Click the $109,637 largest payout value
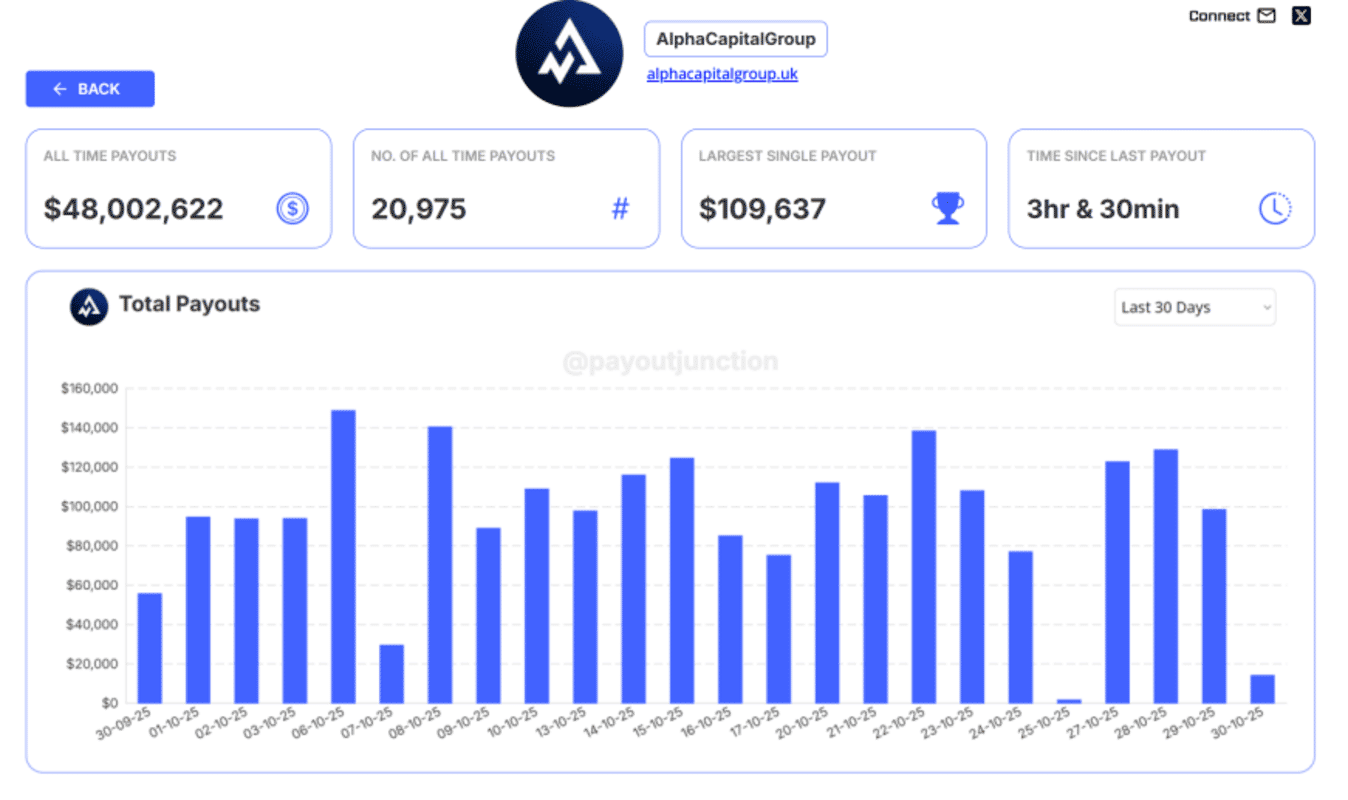Screen dimensions: 1348x800 tap(763, 209)
